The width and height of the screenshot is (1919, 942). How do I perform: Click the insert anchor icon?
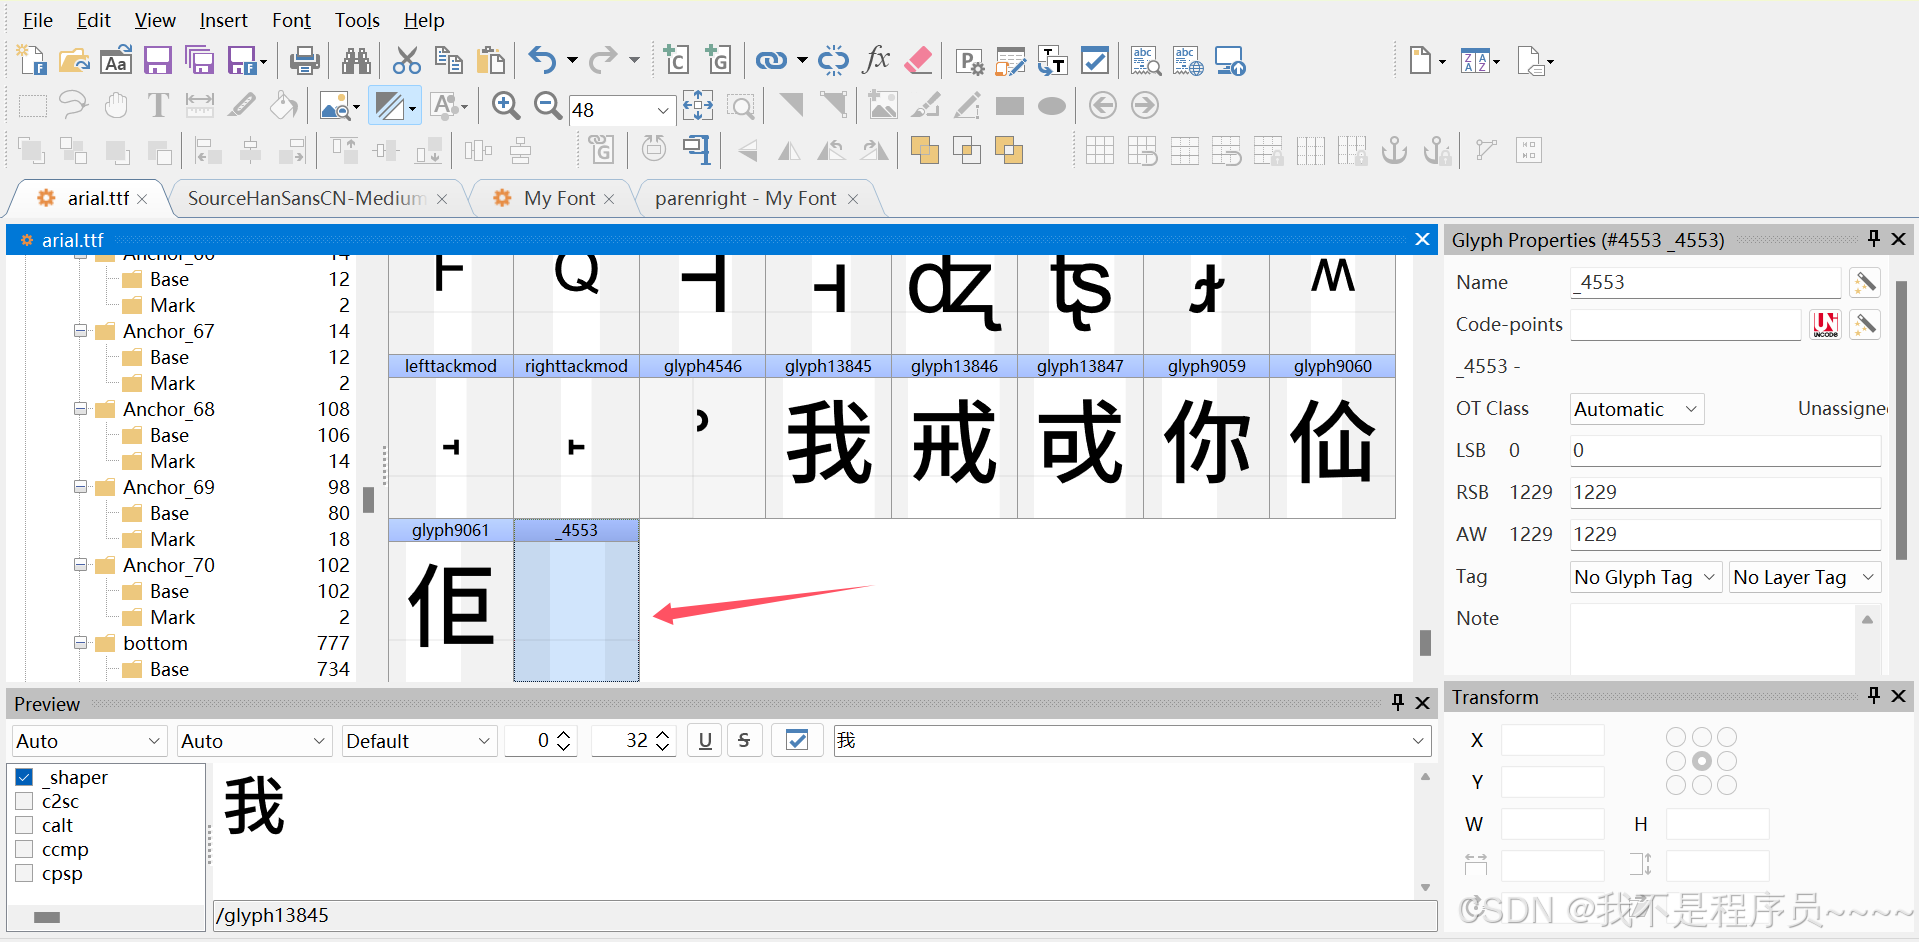[x=1393, y=150]
